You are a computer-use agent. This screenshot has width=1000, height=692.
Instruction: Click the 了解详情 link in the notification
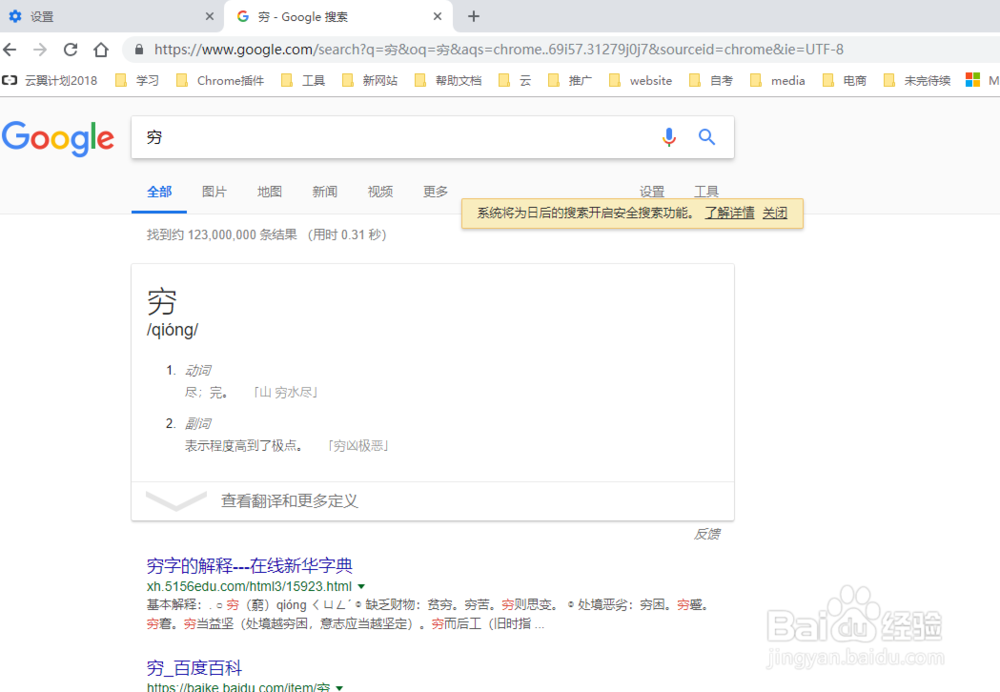point(729,213)
